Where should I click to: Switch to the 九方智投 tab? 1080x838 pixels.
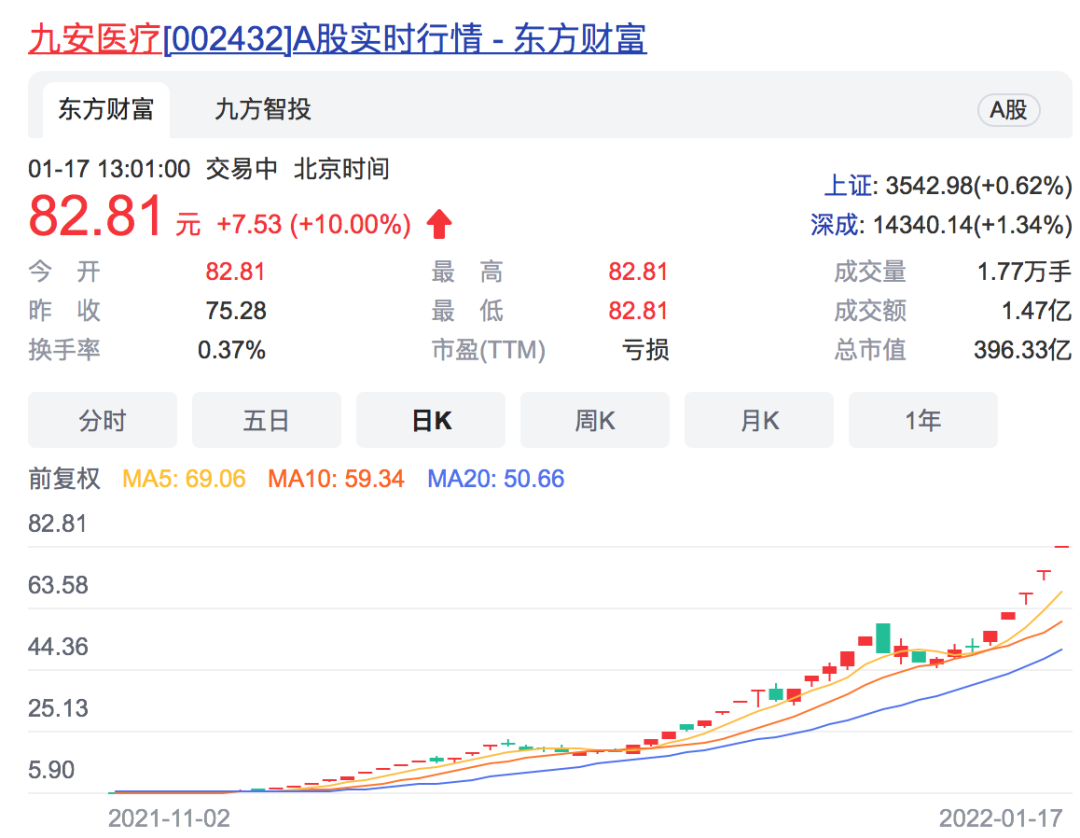pos(263,109)
